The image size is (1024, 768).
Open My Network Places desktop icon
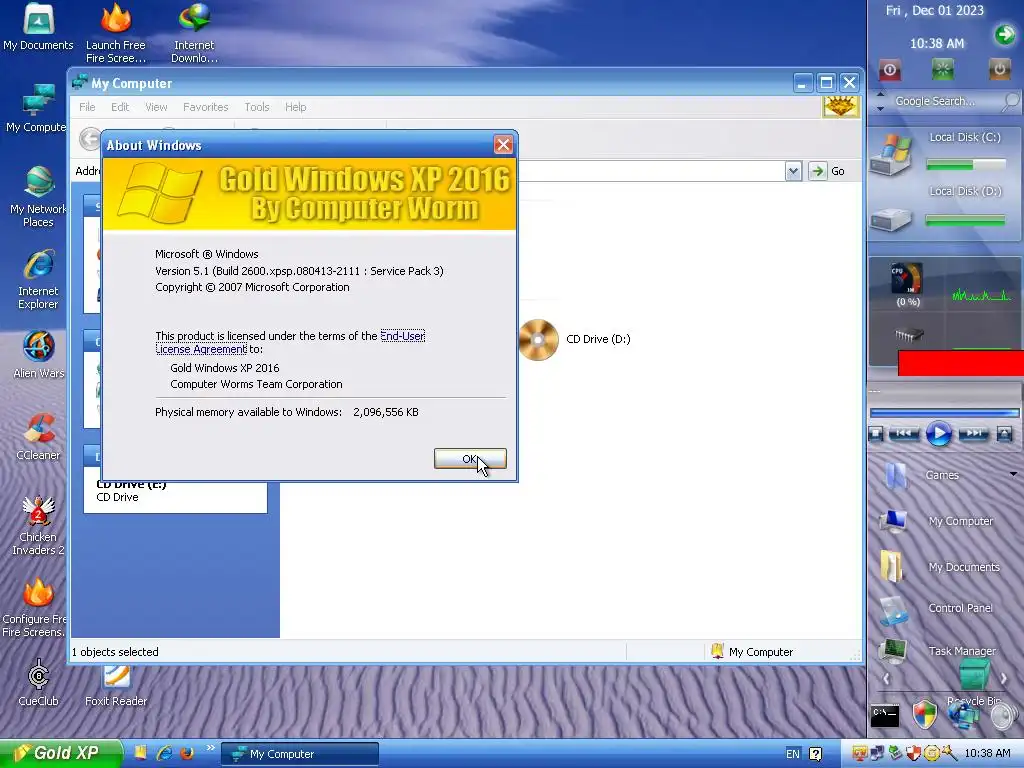(38, 196)
